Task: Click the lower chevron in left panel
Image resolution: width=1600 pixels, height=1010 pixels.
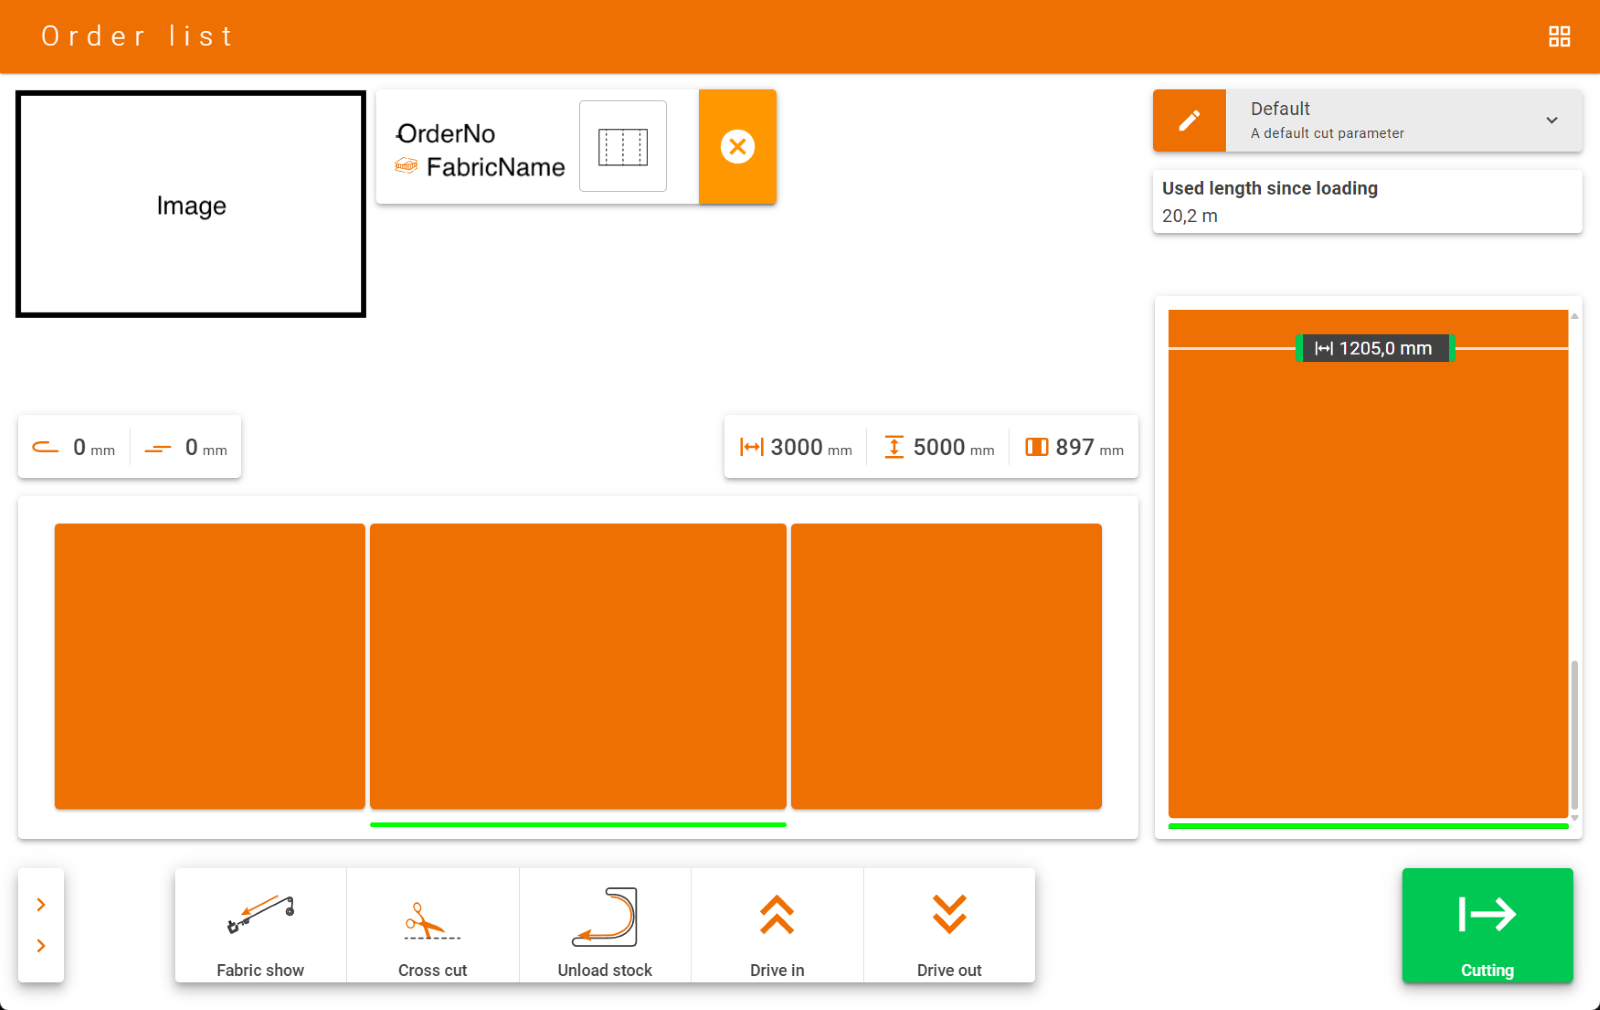Action: click(x=41, y=946)
